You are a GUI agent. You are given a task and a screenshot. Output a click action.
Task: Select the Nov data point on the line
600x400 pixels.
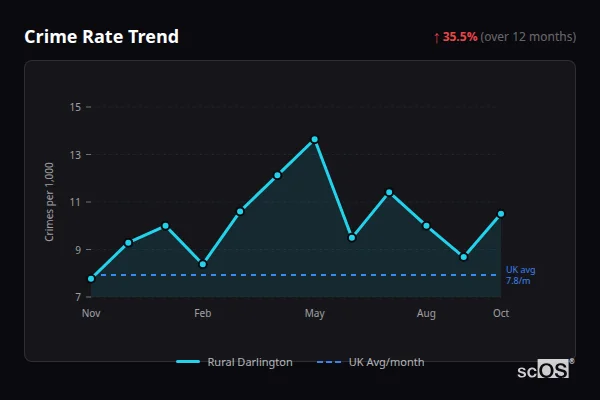[x=91, y=279]
